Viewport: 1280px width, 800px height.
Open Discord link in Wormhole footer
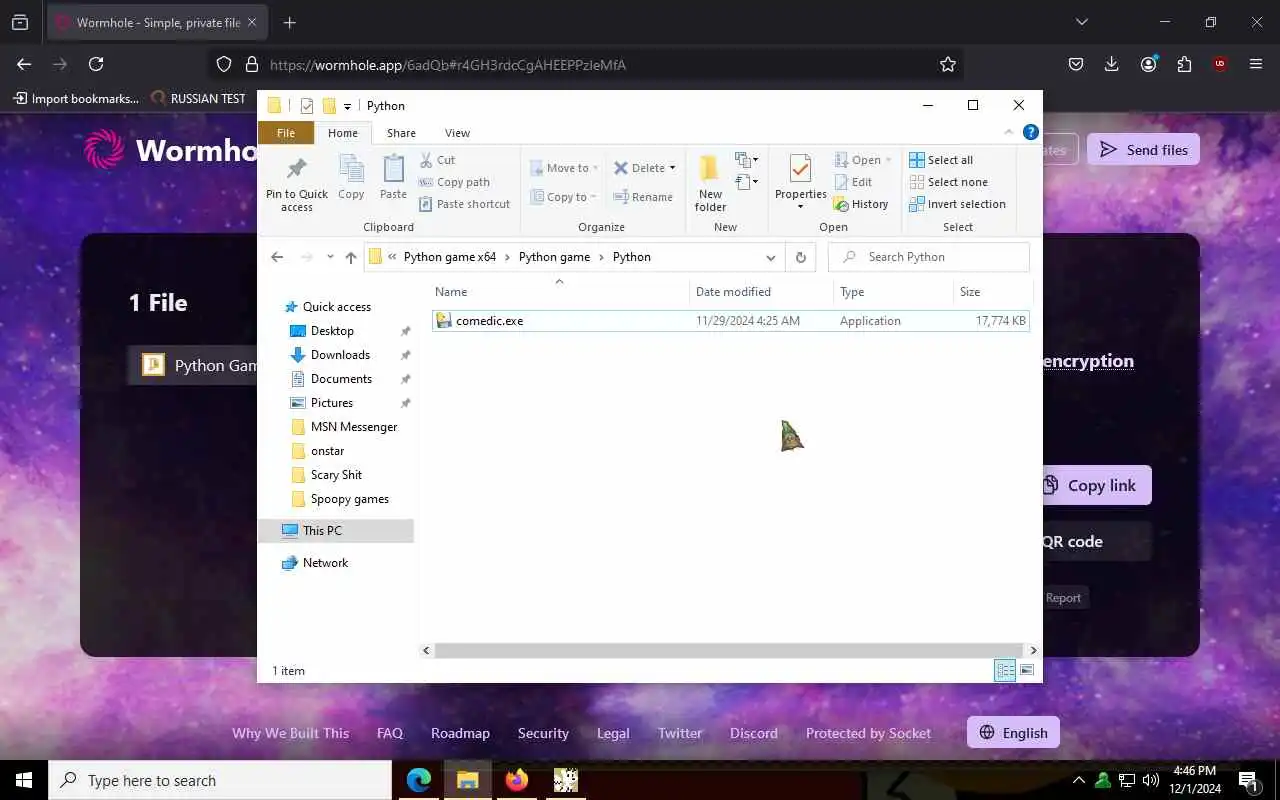pos(754,733)
